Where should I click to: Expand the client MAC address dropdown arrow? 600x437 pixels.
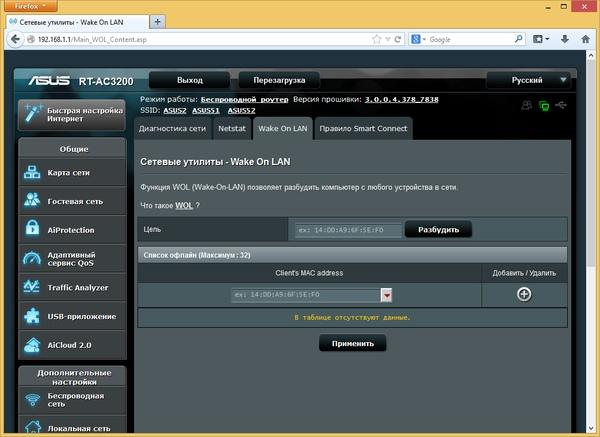point(386,295)
